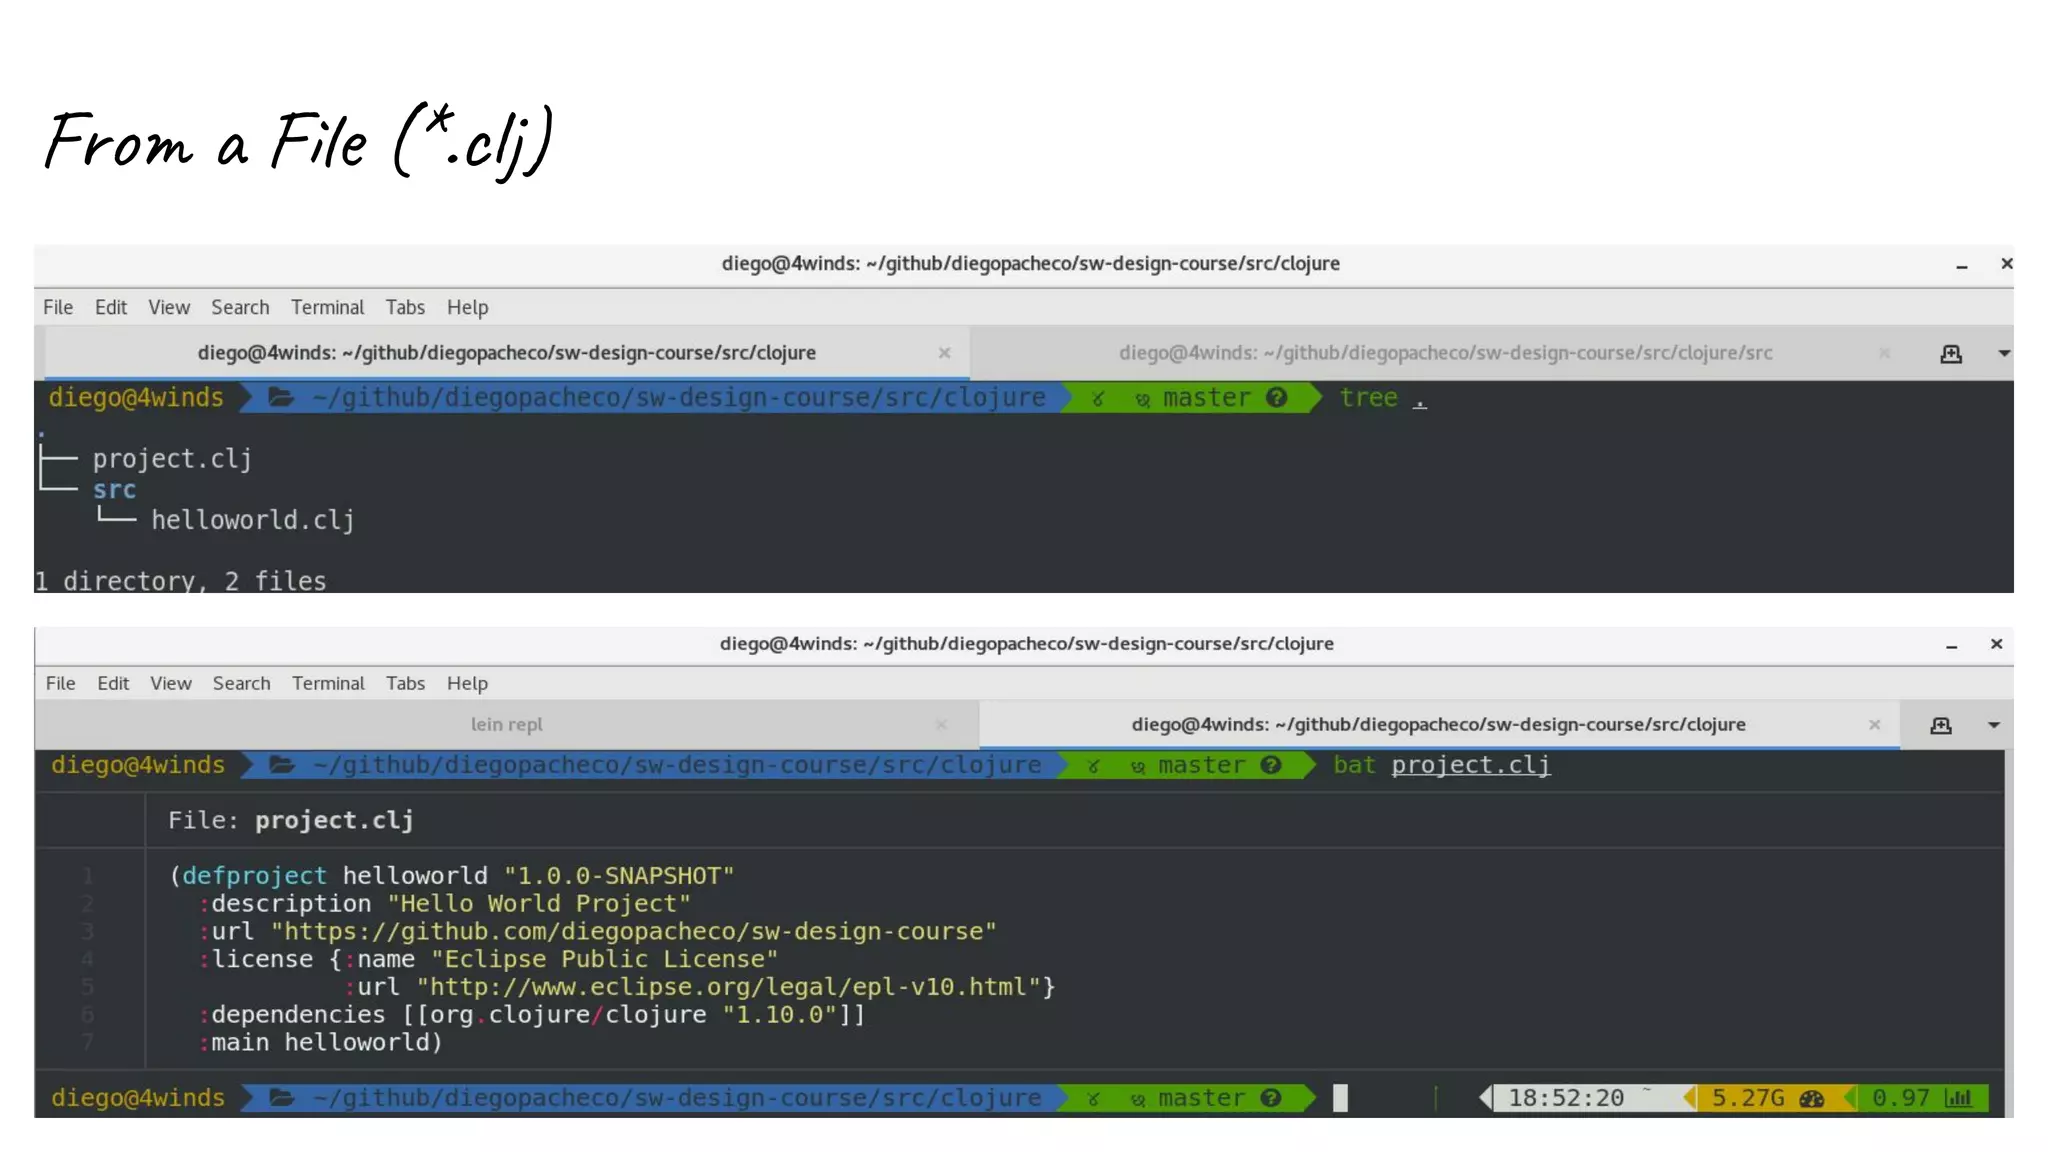
Task: Click folder icon in top terminal prompt
Action: point(281,398)
